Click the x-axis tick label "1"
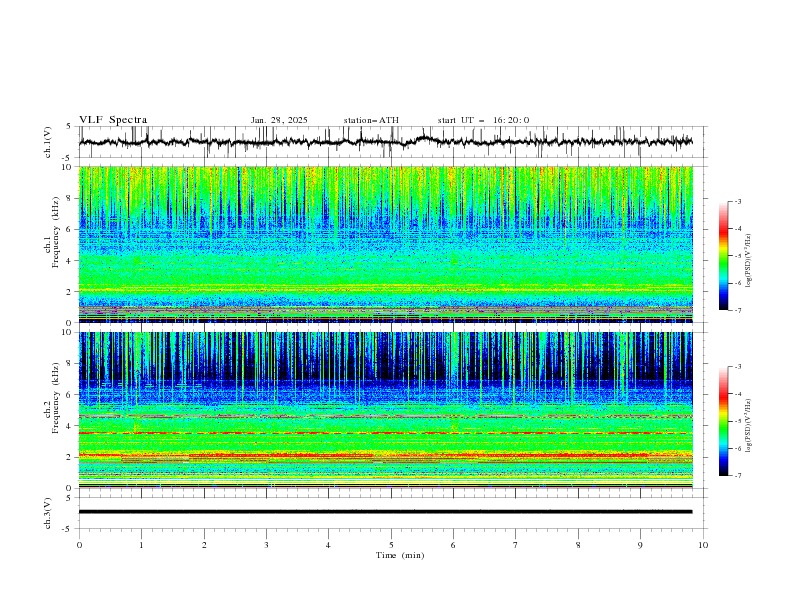 [x=141, y=545]
